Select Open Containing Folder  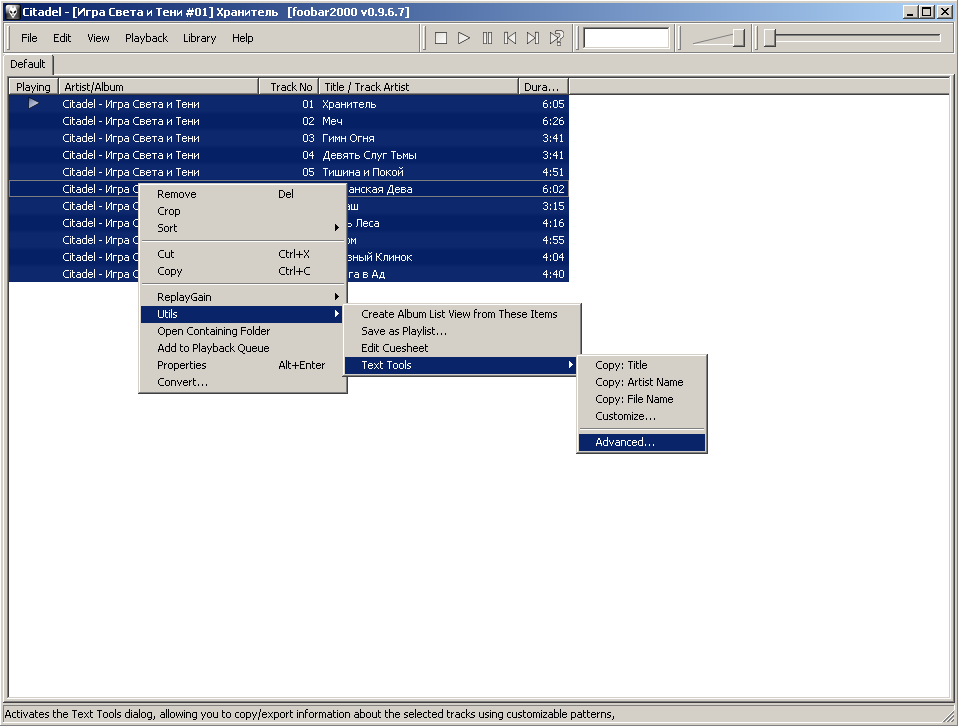[243, 331]
